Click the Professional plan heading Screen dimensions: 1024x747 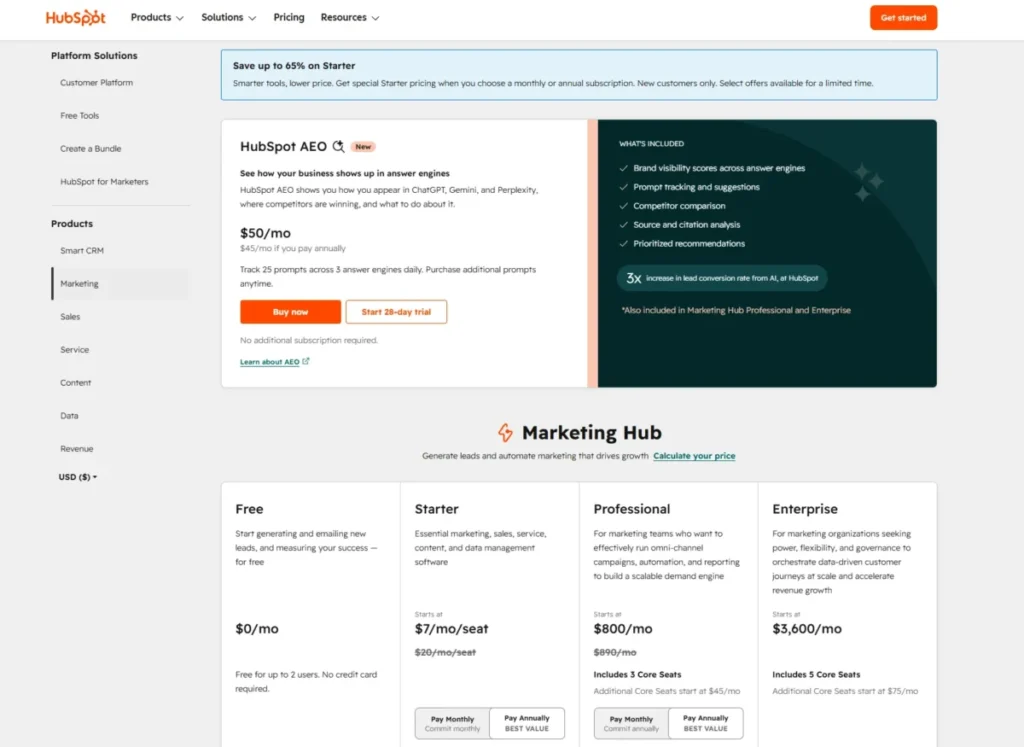pyautogui.click(x=632, y=509)
